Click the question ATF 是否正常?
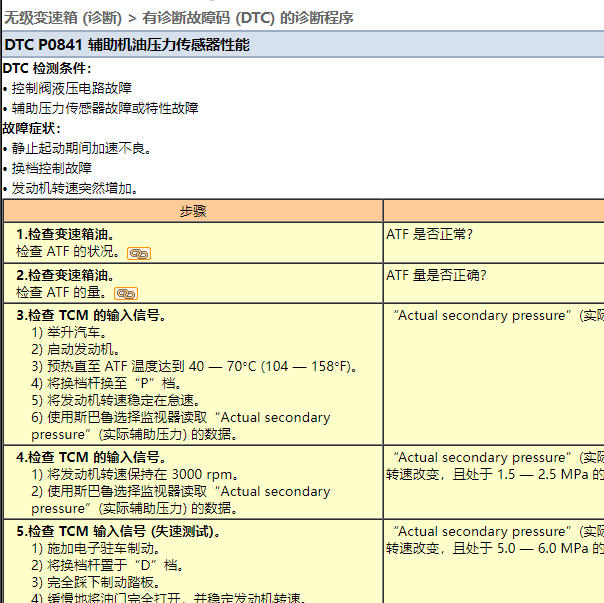The height and width of the screenshot is (603, 604). tap(429, 234)
